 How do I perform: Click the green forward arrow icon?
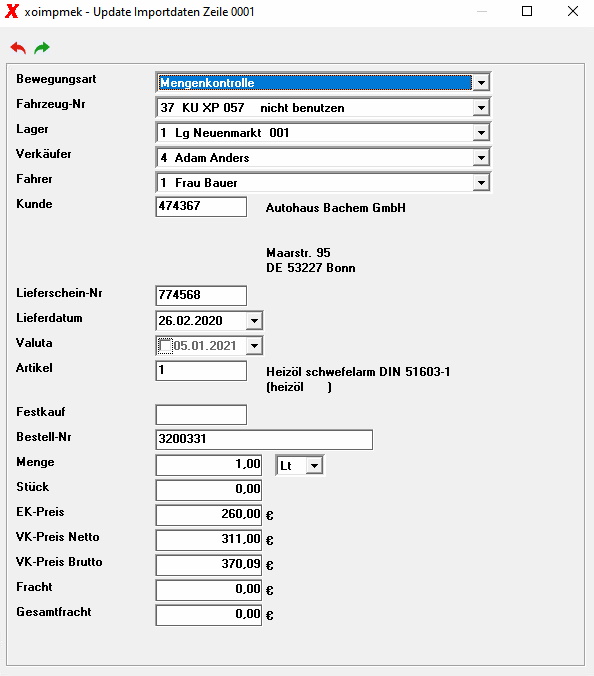[42, 48]
